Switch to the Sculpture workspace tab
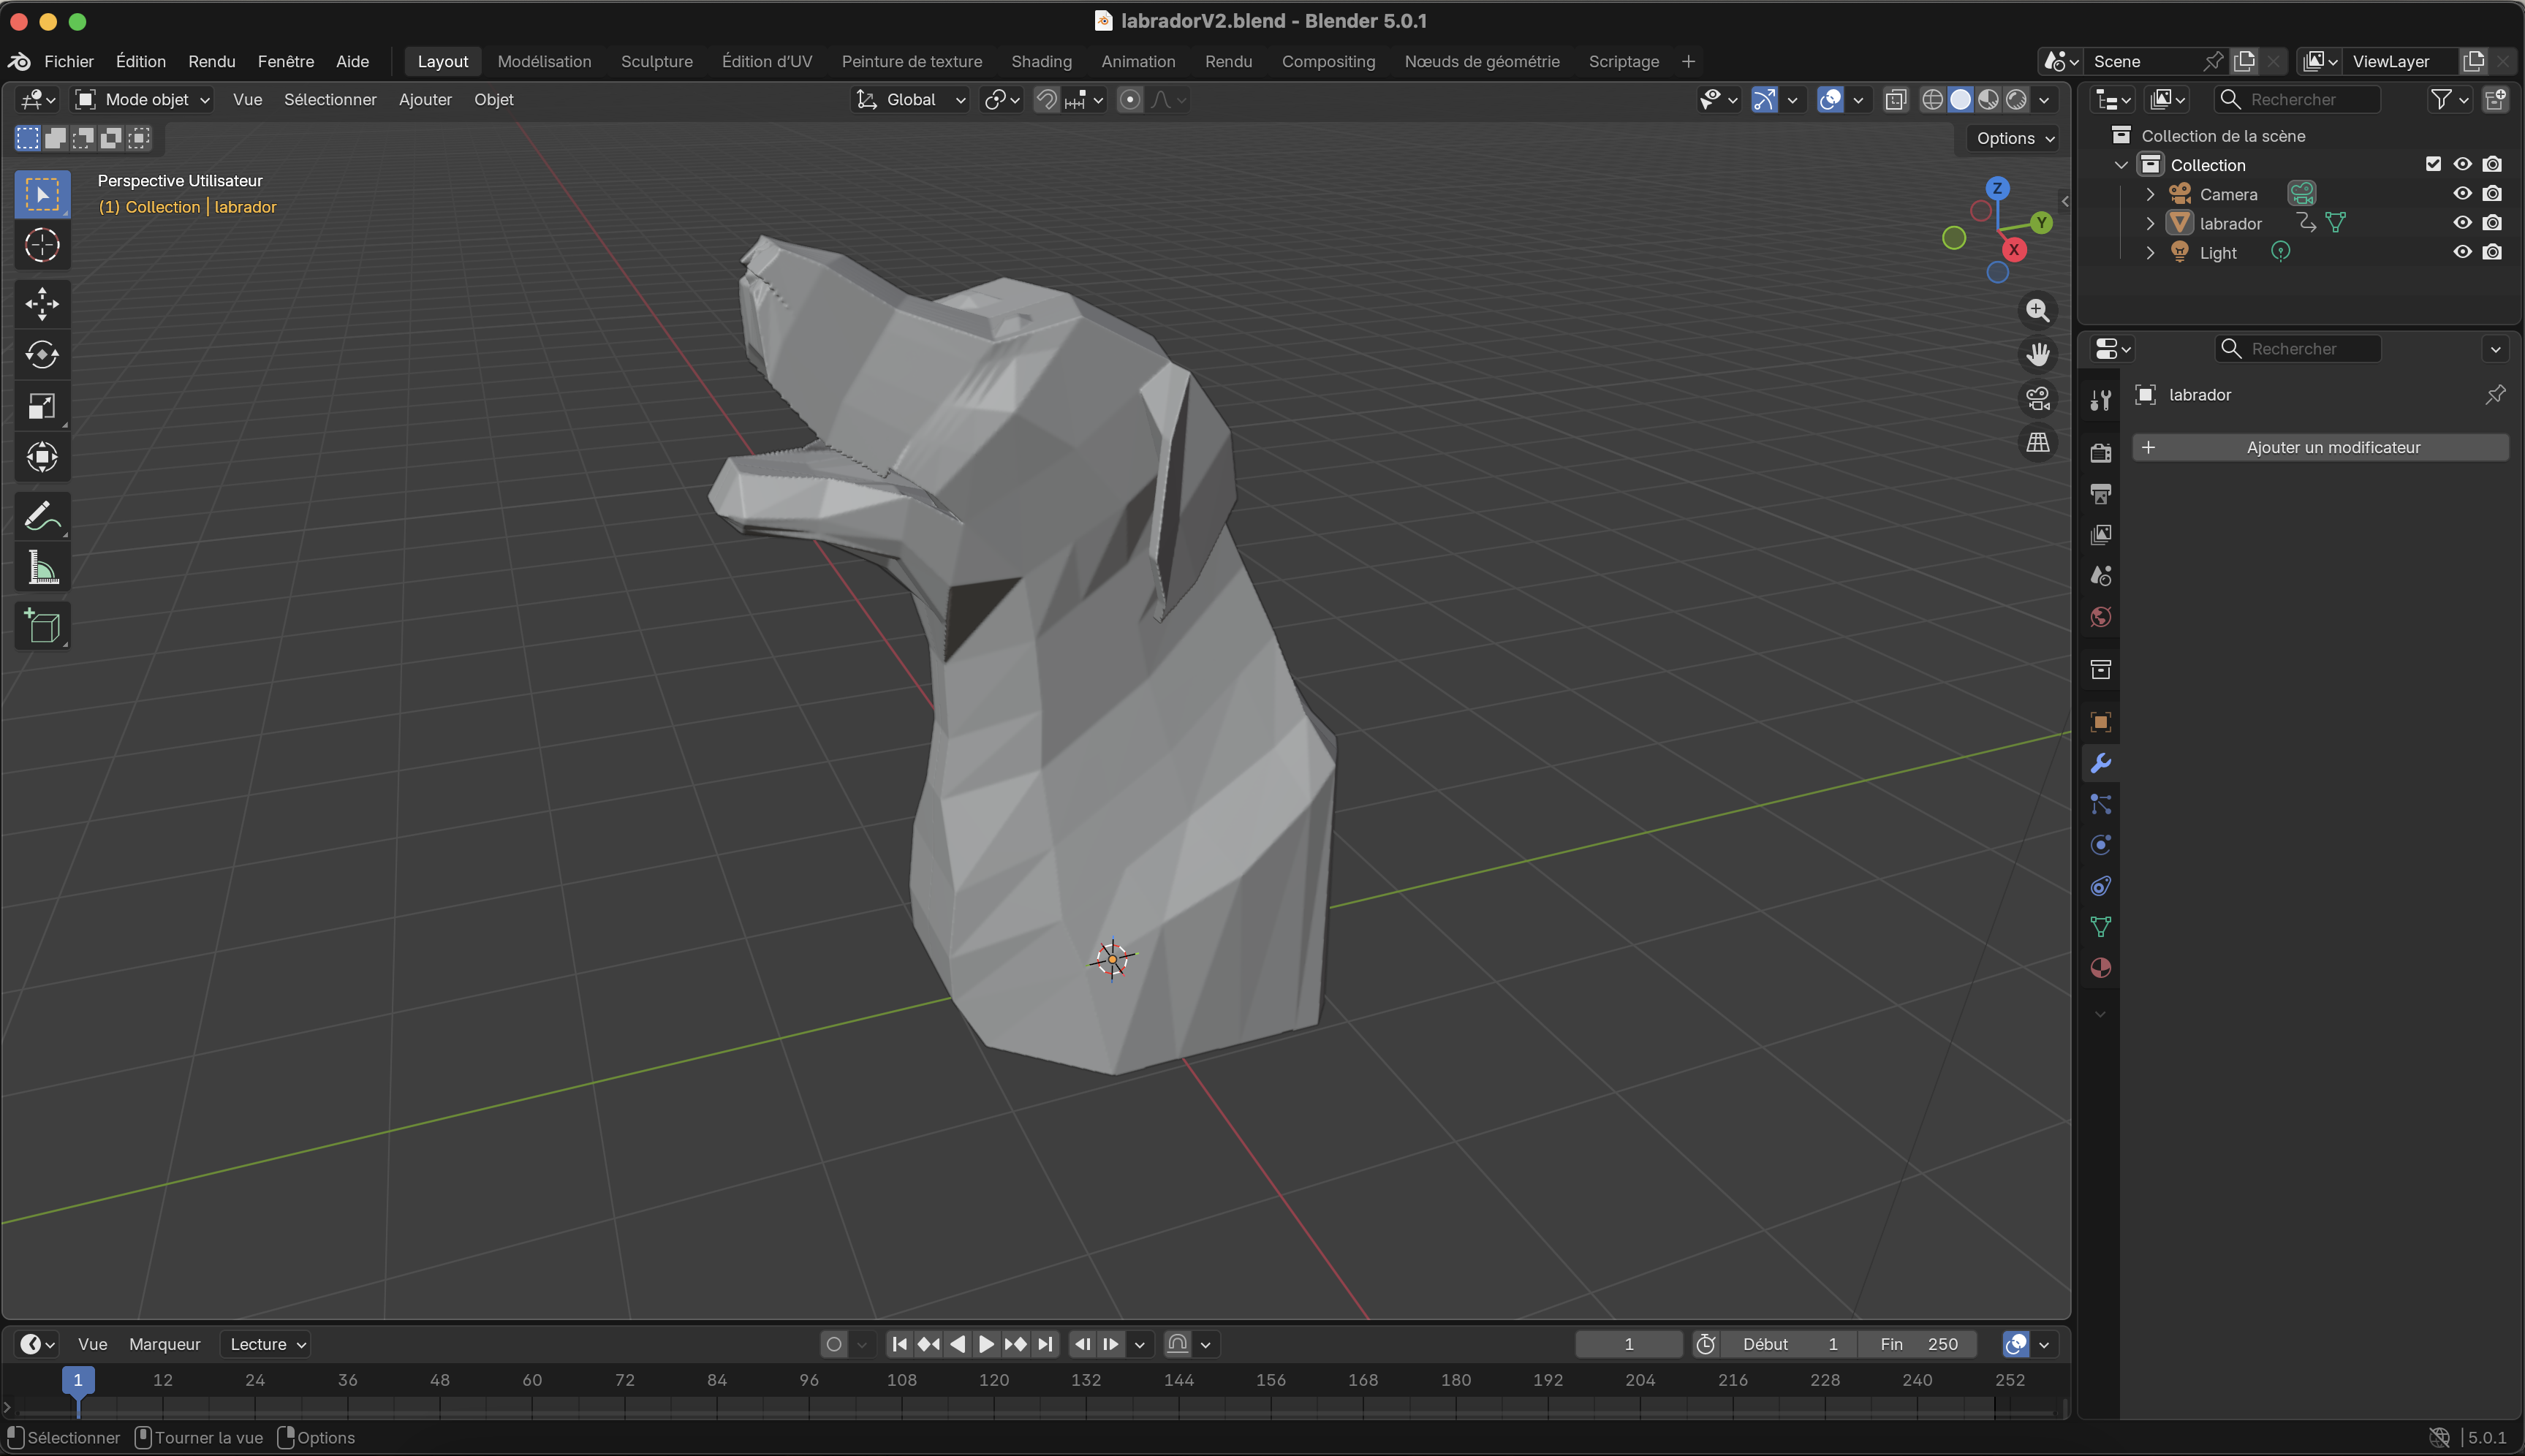This screenshot has width=2525, height=1456. 656,61
